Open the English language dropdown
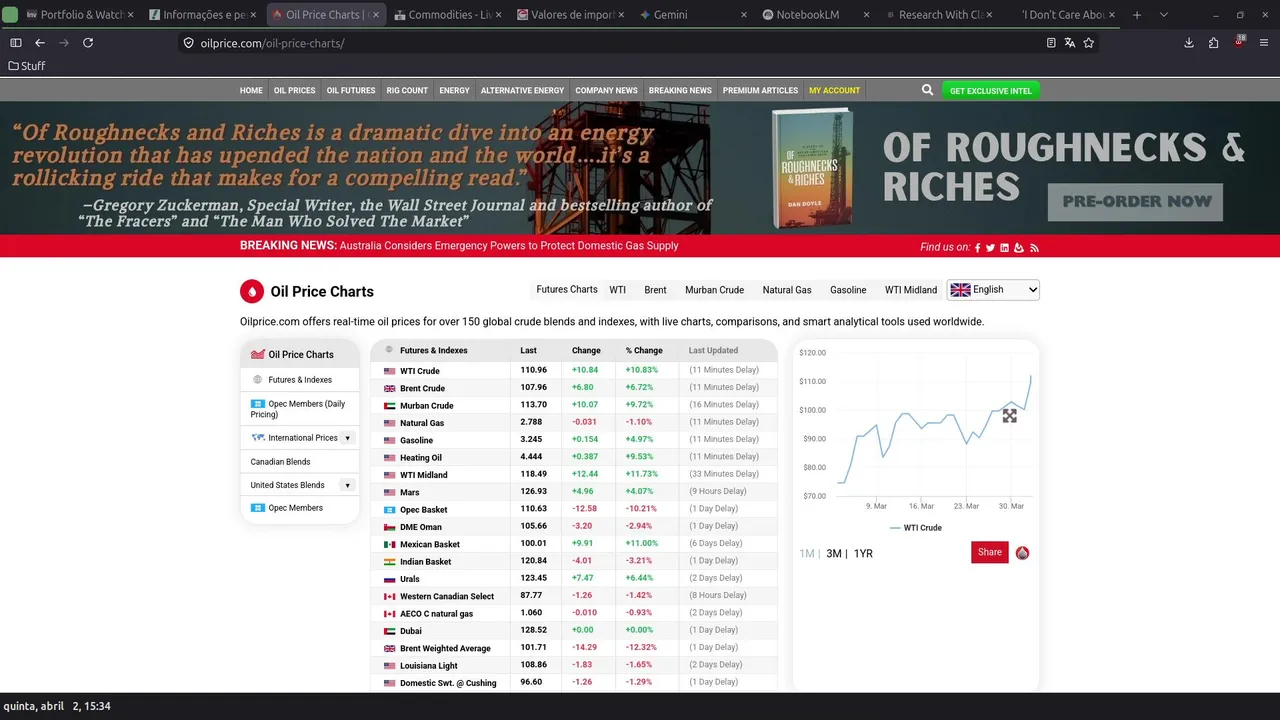The height and width of the screenshot is (720, 1280). point(993,290)
